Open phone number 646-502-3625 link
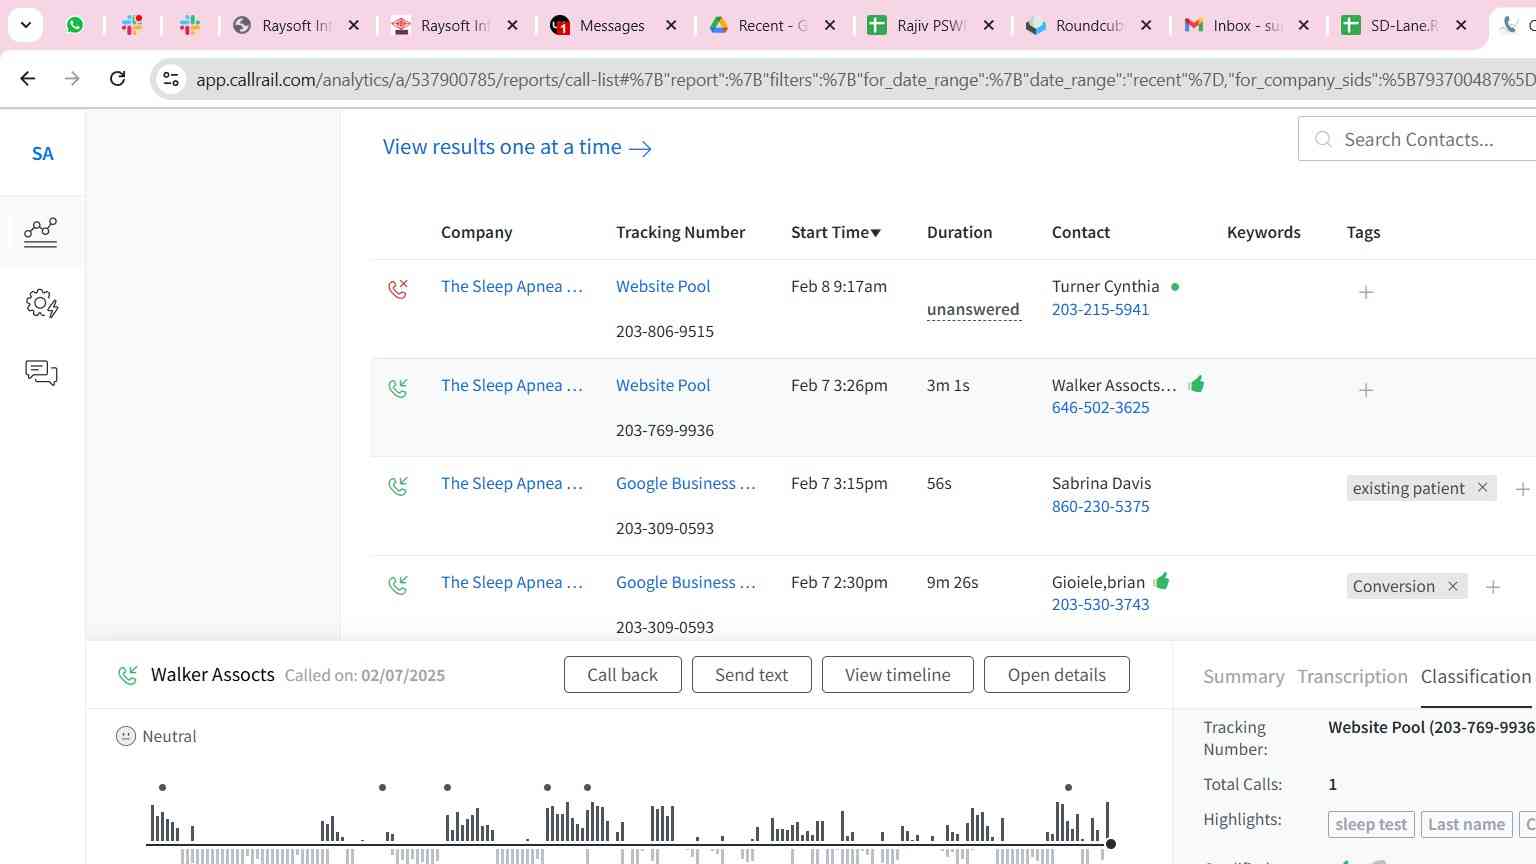 click(1100, 408)
